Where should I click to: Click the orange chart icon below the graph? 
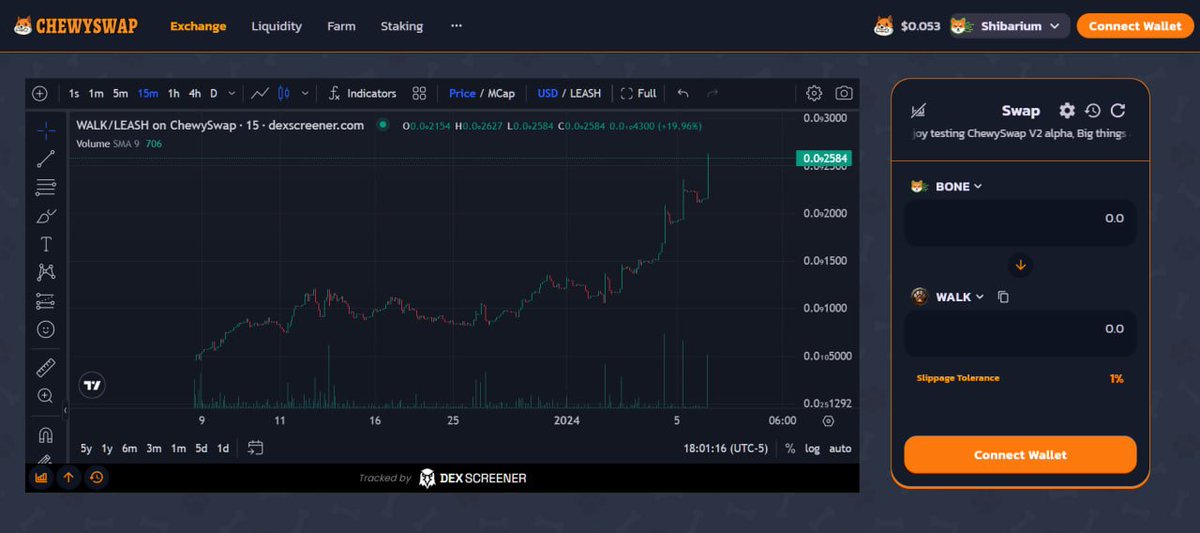[41, 477]
